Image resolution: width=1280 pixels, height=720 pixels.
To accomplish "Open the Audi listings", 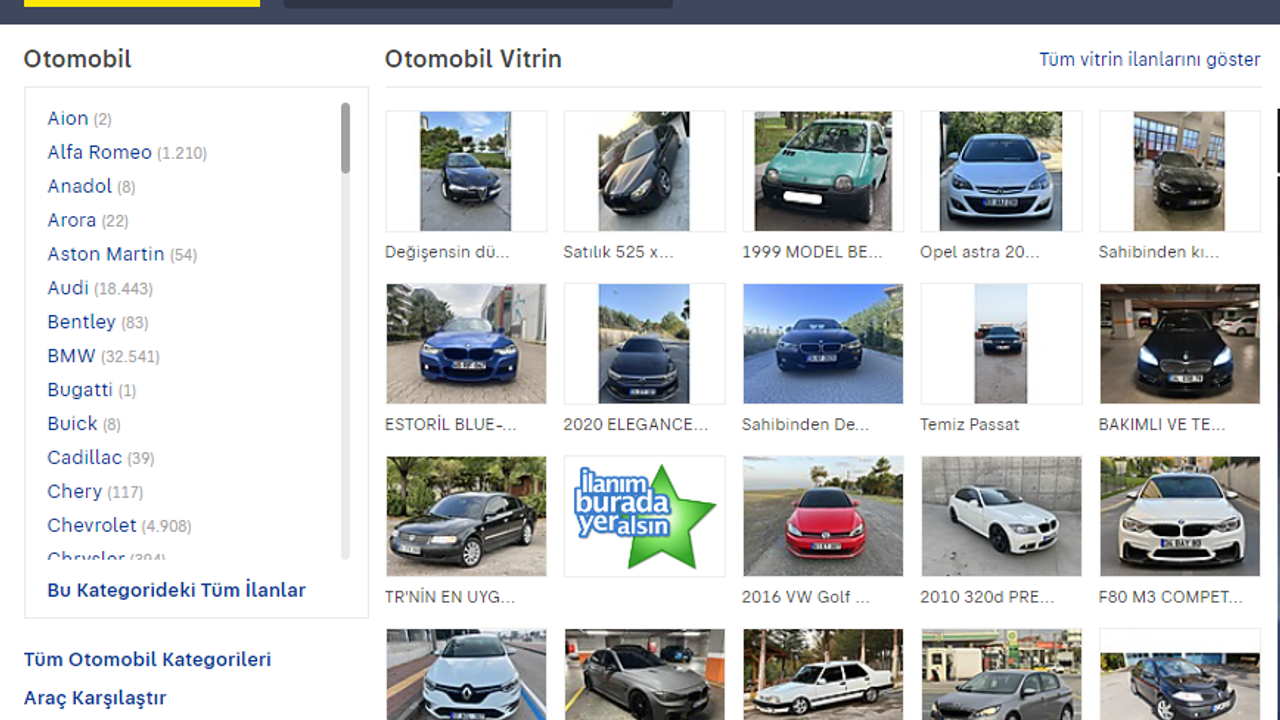I will (x=67, y=288).
